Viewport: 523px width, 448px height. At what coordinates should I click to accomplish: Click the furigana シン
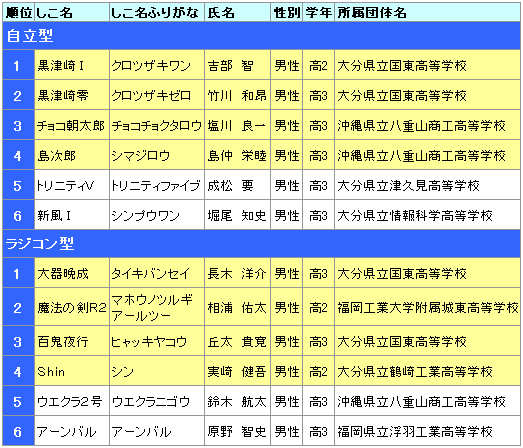point(122,372)
